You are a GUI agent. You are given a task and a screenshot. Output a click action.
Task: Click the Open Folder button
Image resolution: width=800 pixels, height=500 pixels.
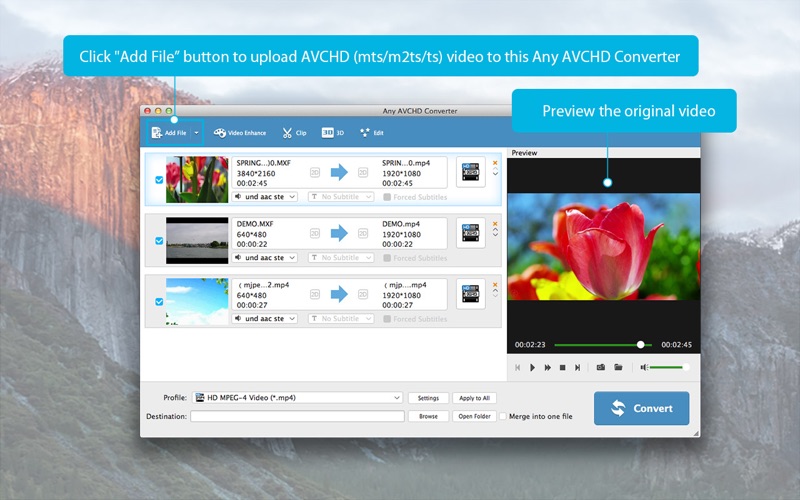(x=474, y=416)
